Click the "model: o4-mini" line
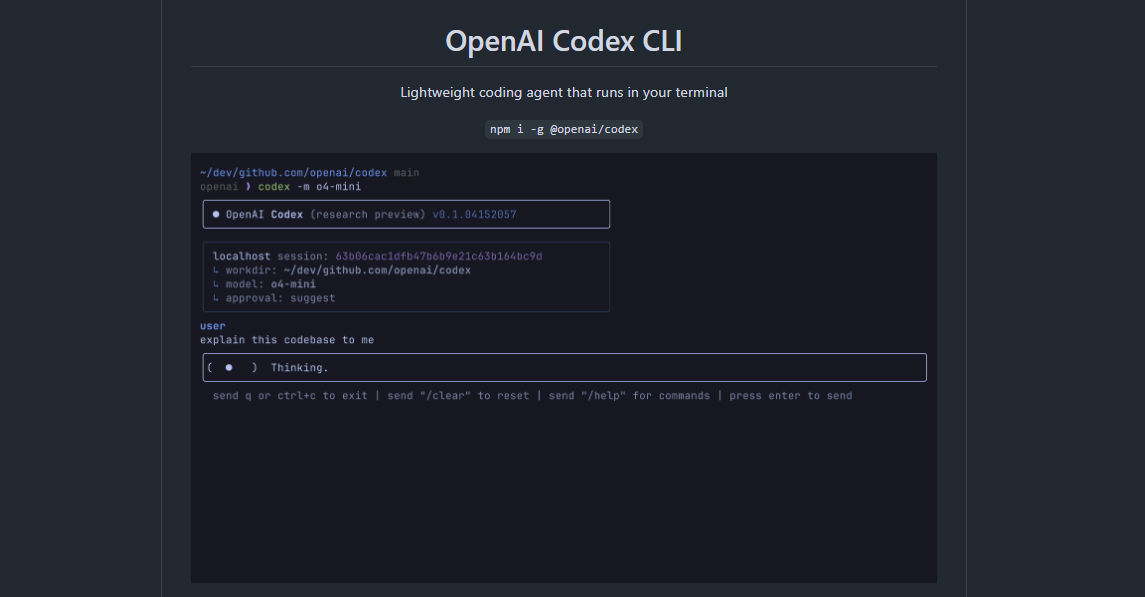 [x=264, y=284]
